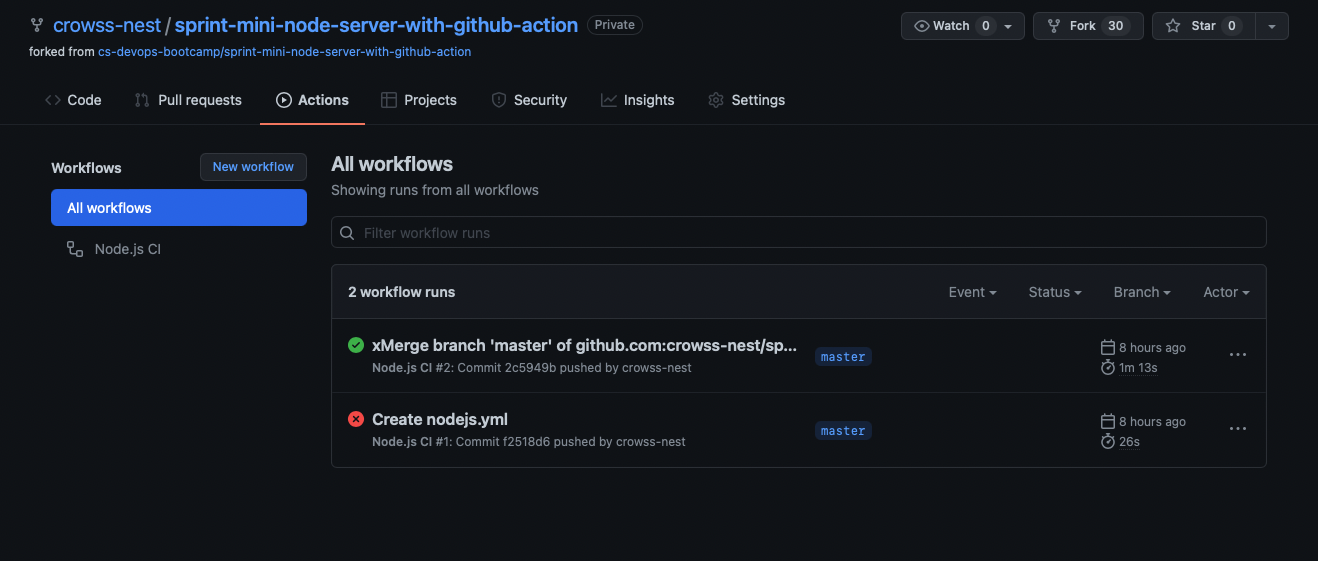Click the 'All workflows' page heading

(392, 164)
